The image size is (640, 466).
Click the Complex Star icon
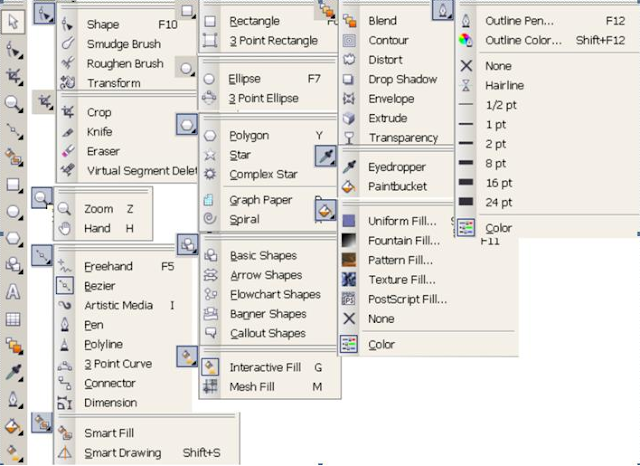pyautogui.click(x=210, y=174)
